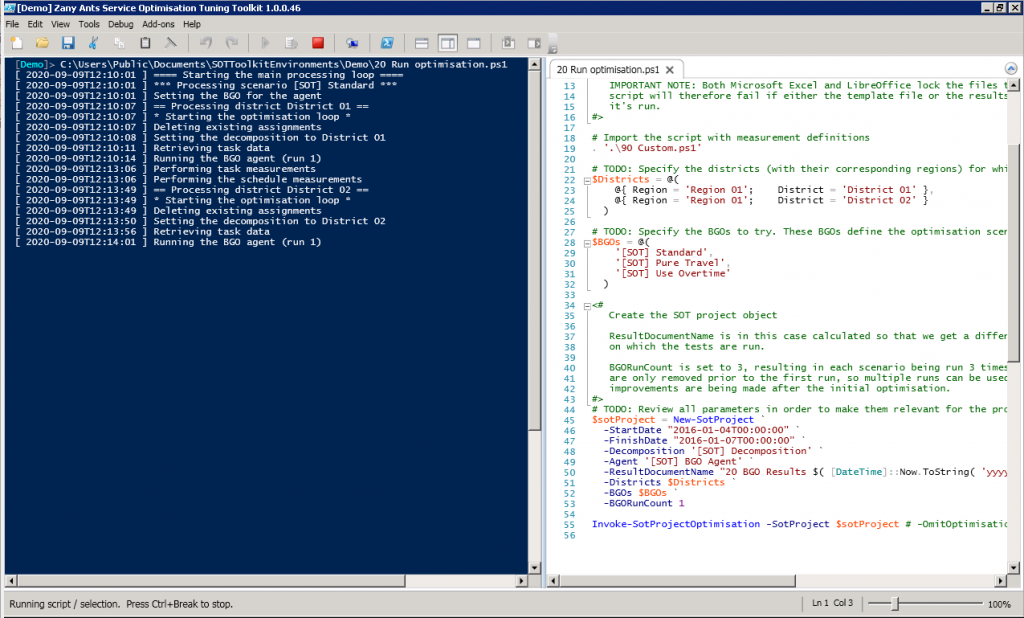The height and width of the screenshot is (618, 1024).
Task: Click the console vertical scrollbar thumb
Action: (x=534, y=250)
